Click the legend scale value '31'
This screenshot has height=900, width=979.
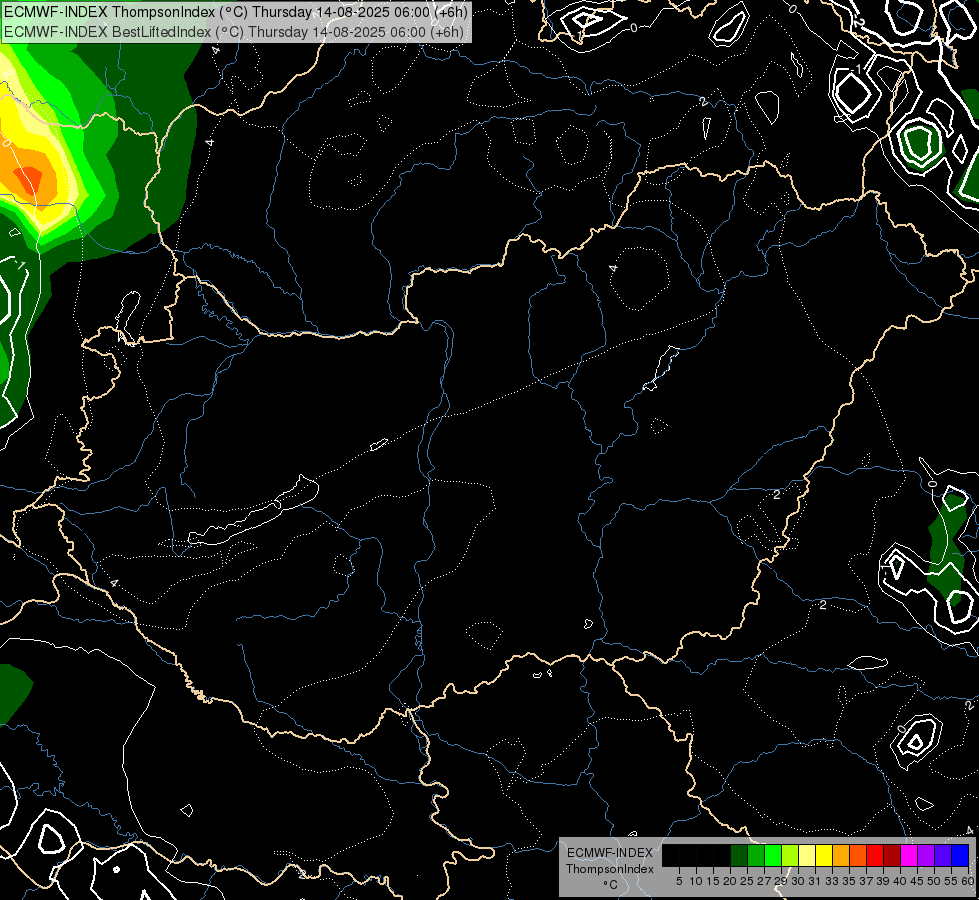(x=815, y=881)
